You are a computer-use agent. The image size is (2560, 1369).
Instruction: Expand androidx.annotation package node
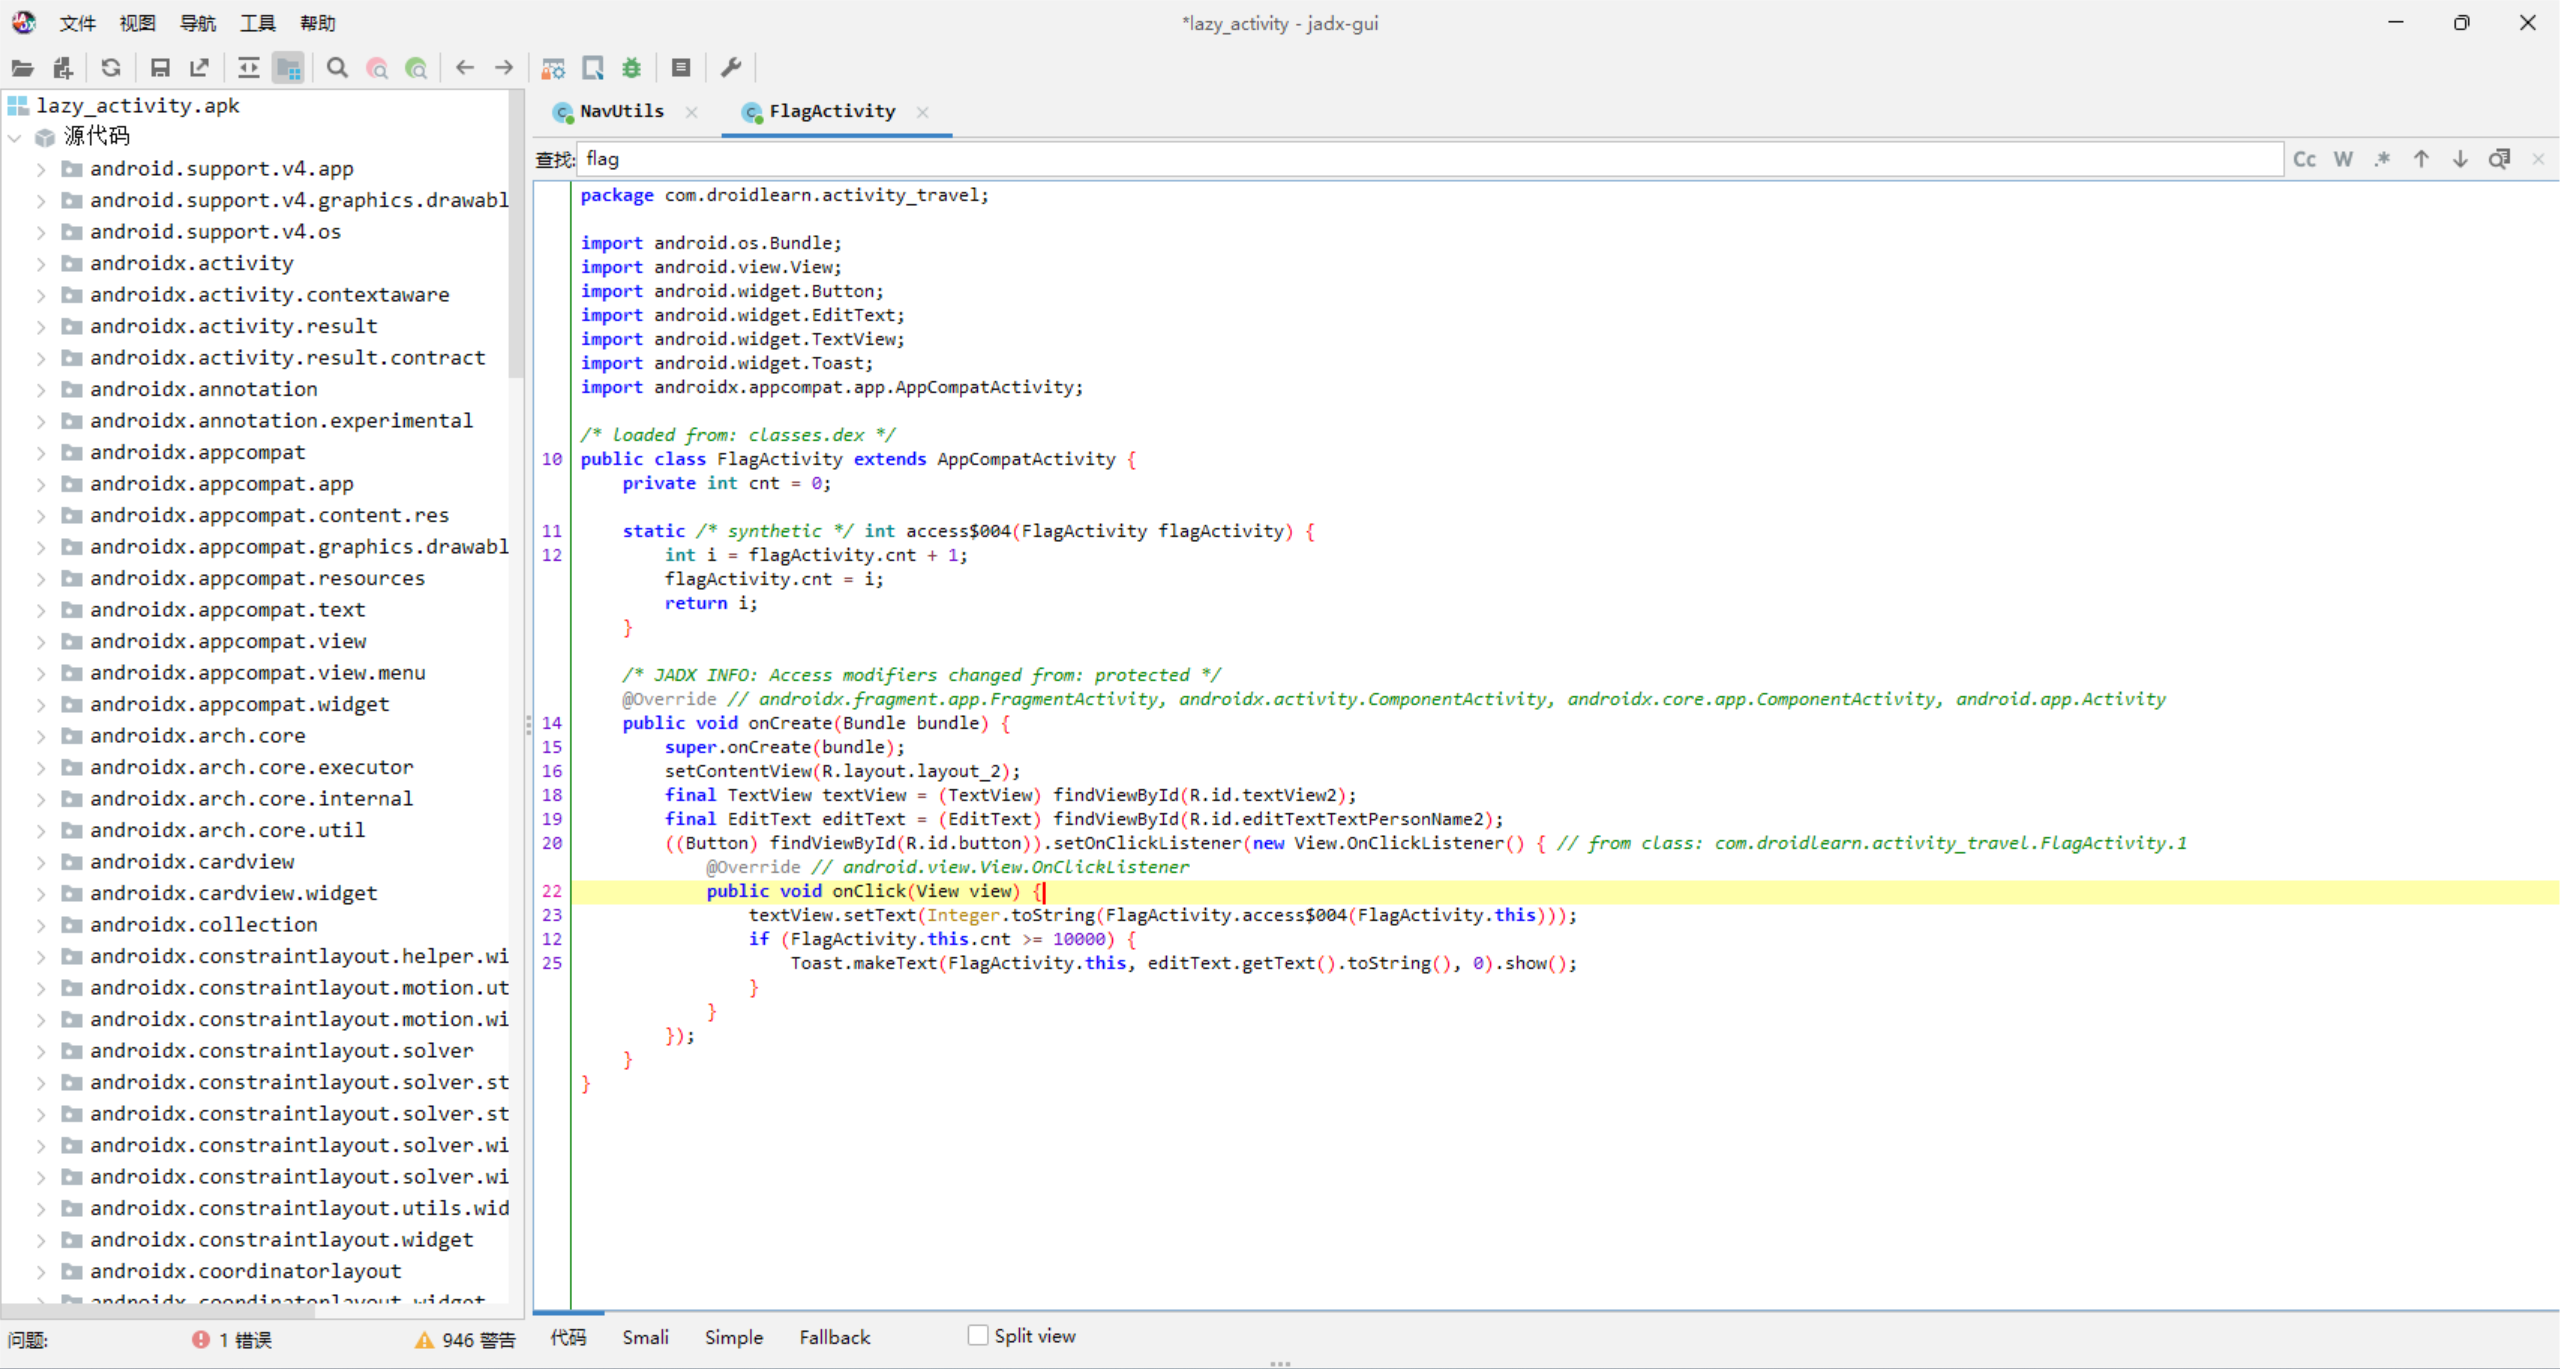tap(41, 390)
